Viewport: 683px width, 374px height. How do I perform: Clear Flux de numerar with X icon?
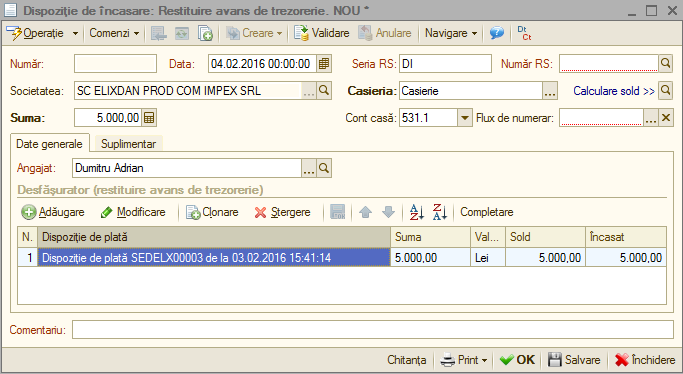666,118
